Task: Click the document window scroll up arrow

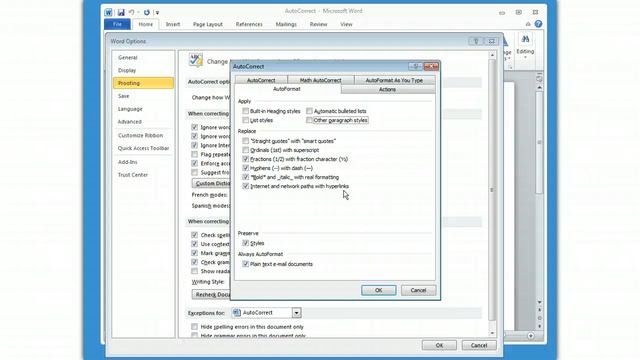Action: [x=540, y=88]
